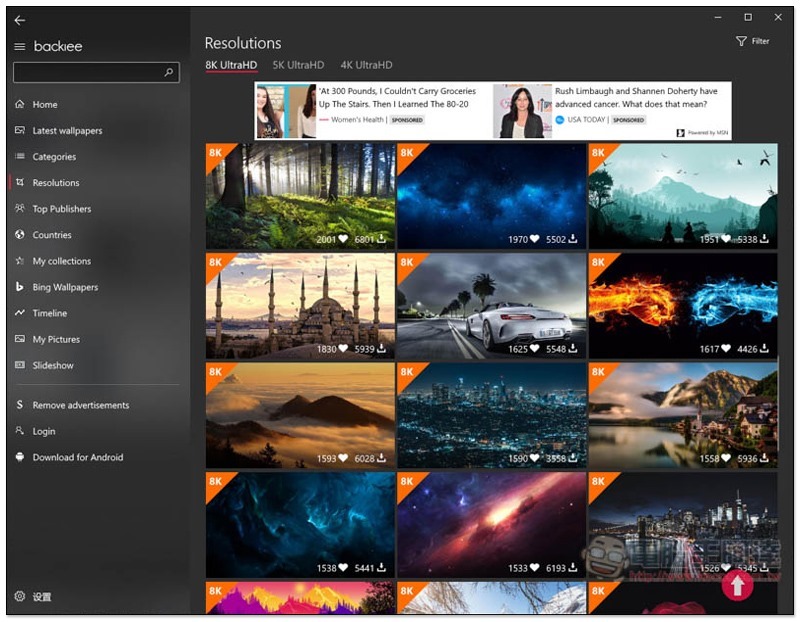Click Download for Android link

[78, 457]
